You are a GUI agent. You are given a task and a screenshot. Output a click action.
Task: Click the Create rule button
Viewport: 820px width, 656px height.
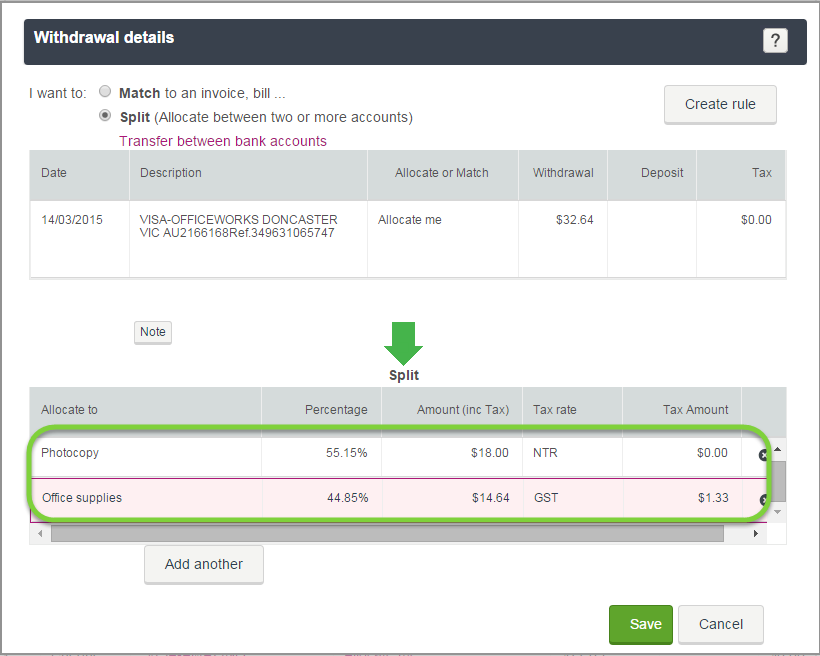720,105
